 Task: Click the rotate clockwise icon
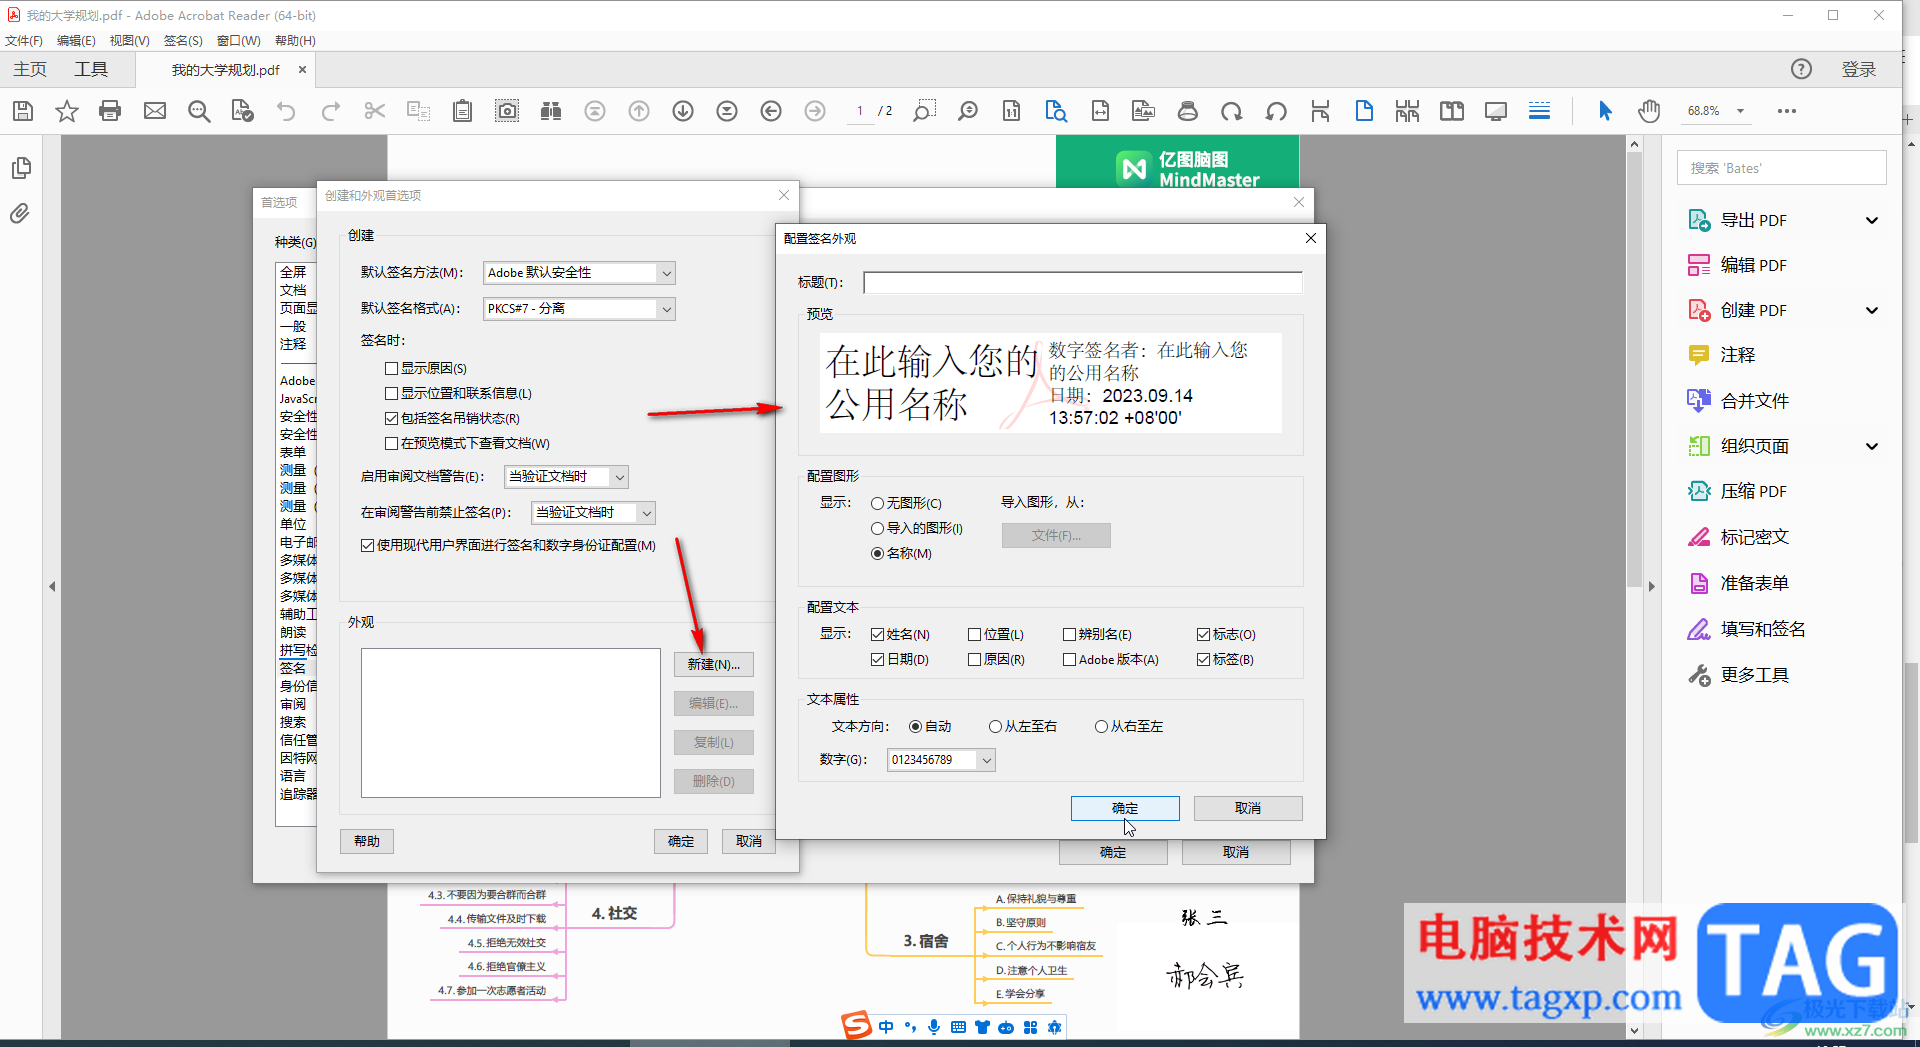point(1232,111)
